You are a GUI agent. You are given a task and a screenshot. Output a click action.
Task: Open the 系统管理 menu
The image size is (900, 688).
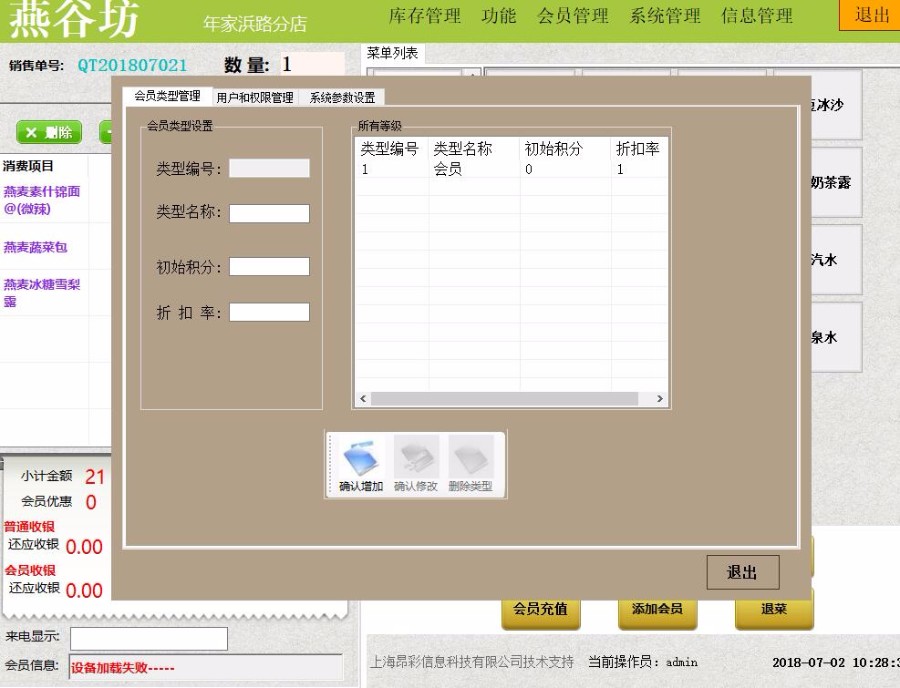tap(665, 16)
